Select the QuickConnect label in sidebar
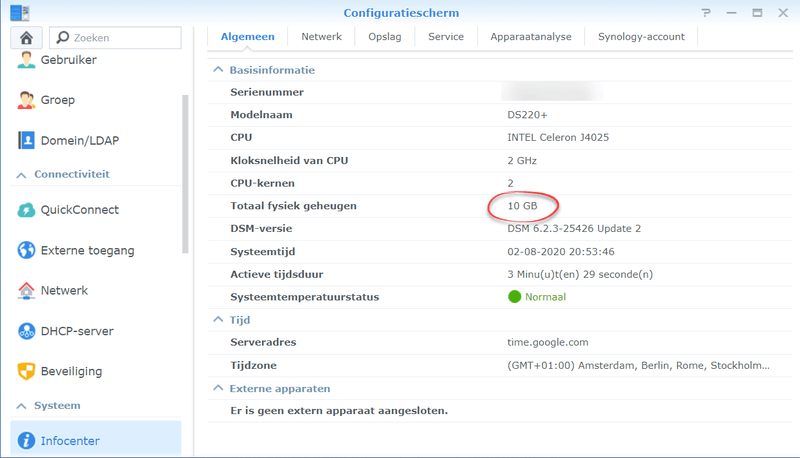Image resolution: width=800 pixels, height=458 pixels. 80,210
